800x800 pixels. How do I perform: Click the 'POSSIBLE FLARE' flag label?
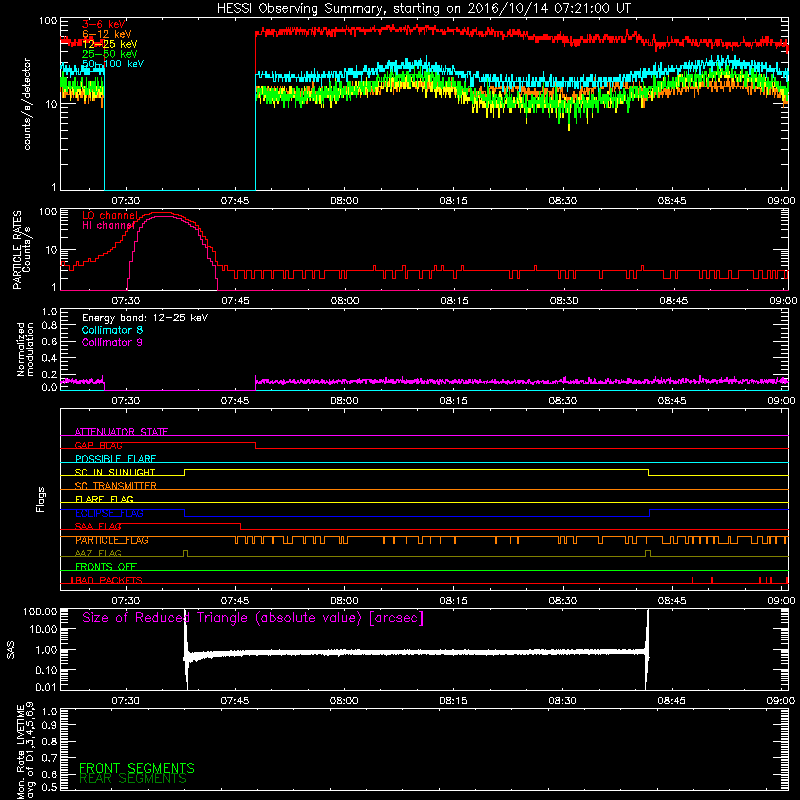pyautogui.click(x=115, y=459)
